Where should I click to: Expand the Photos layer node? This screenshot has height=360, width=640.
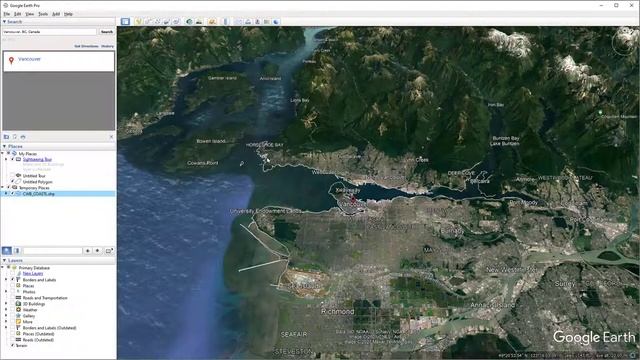click(7, 292)
